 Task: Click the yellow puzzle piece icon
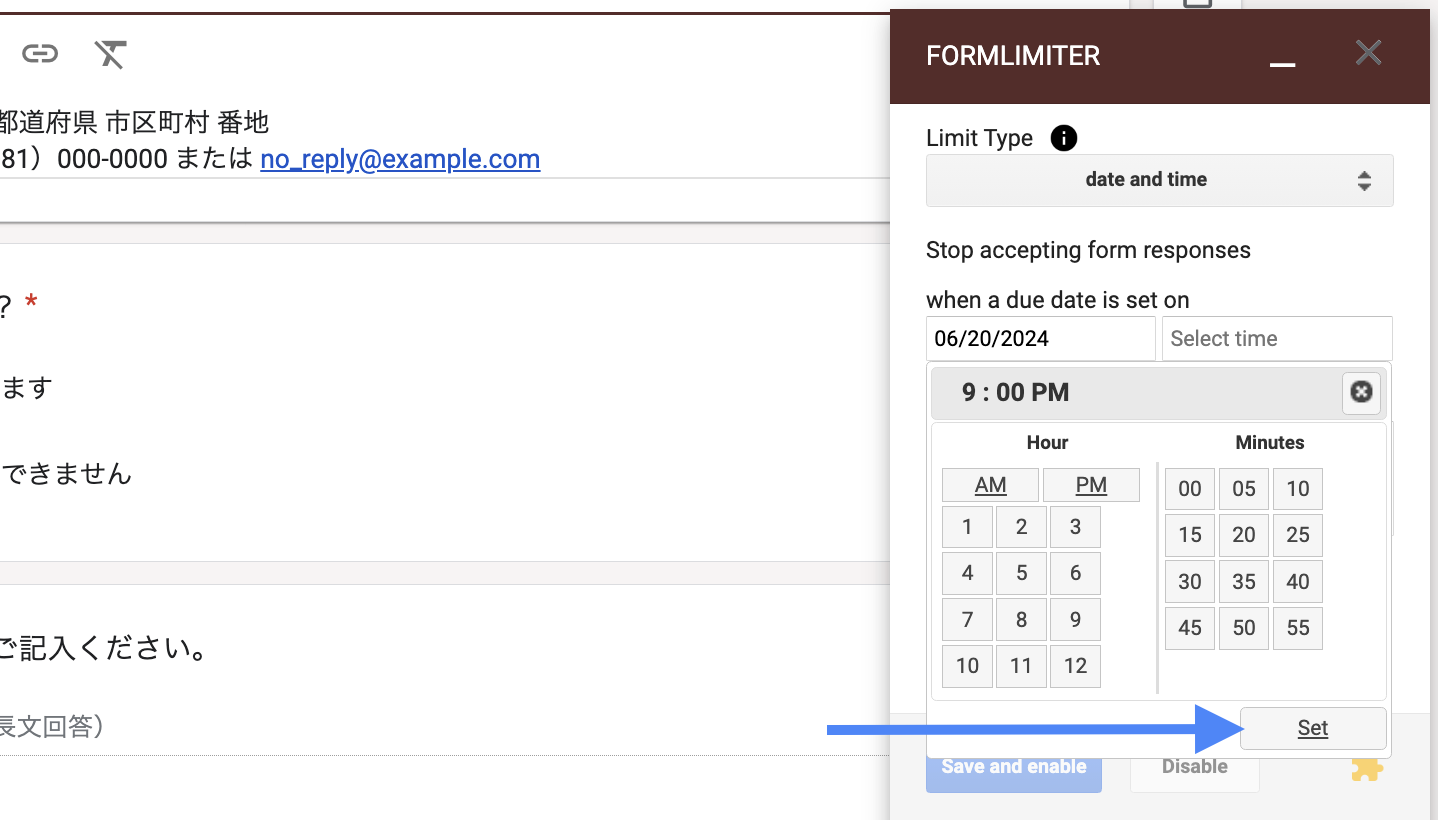click(x=1366, y=767)
